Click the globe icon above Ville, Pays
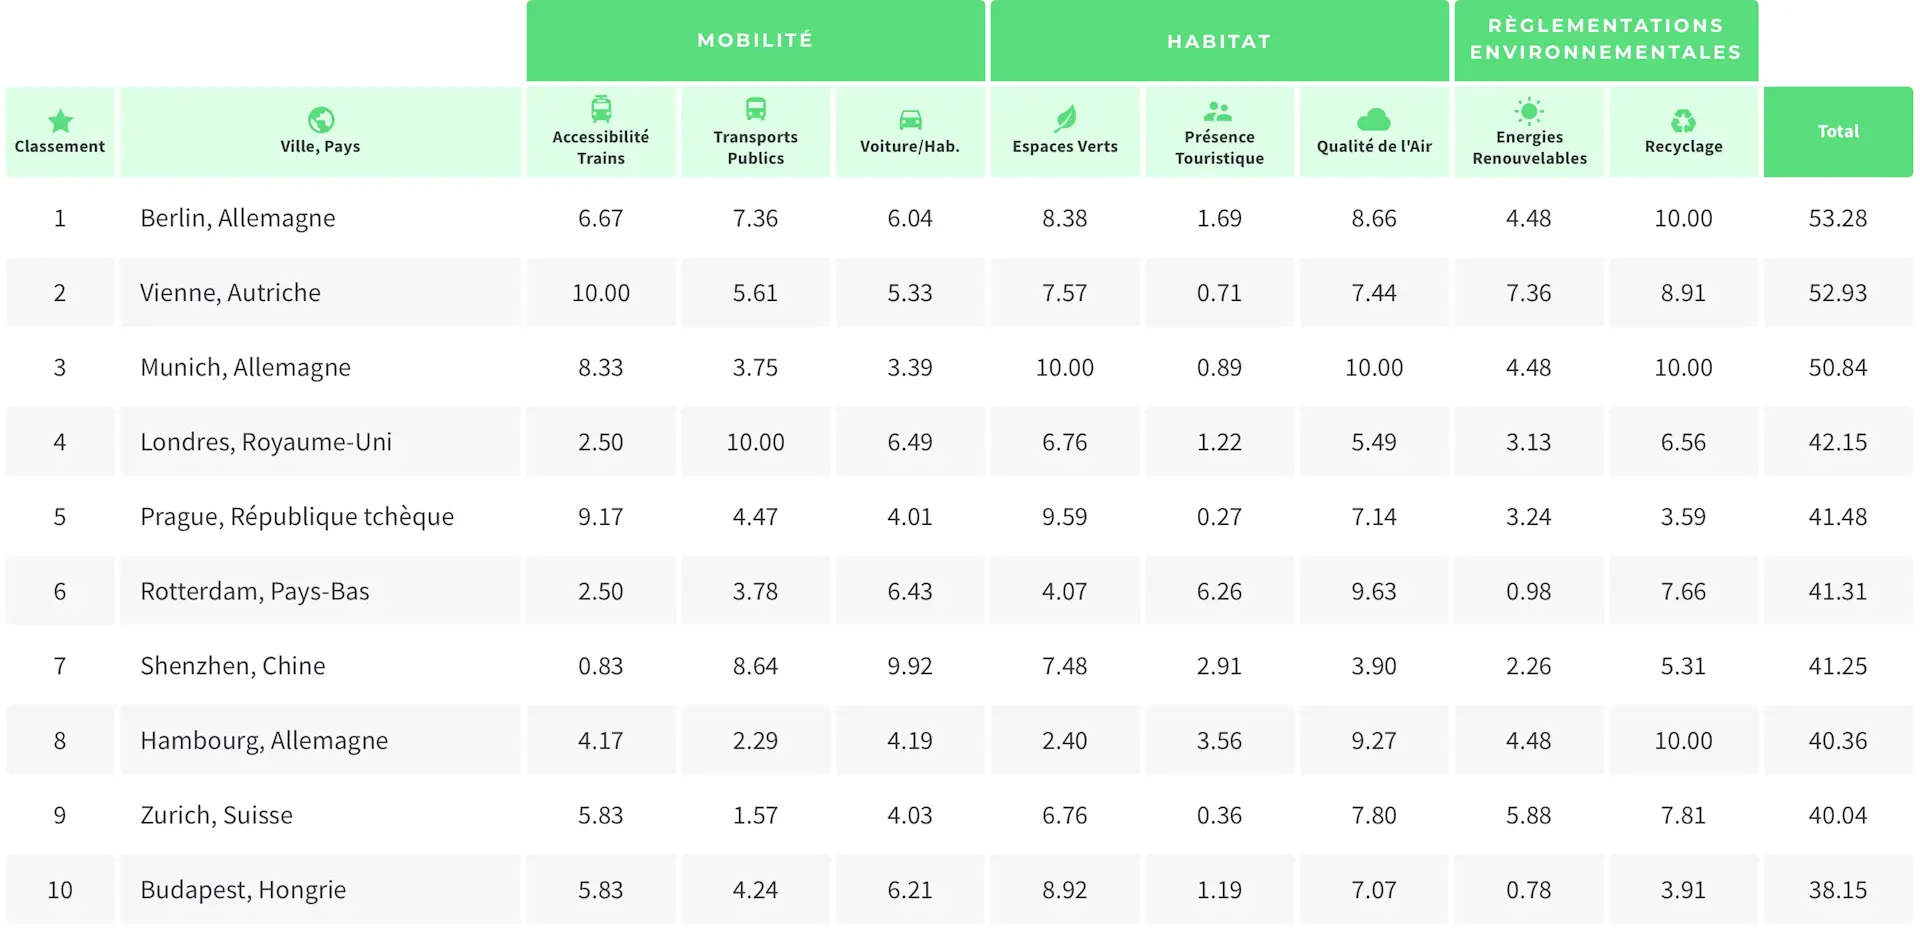This screenshot has height=933, width=1920. [x=321, y=120]
